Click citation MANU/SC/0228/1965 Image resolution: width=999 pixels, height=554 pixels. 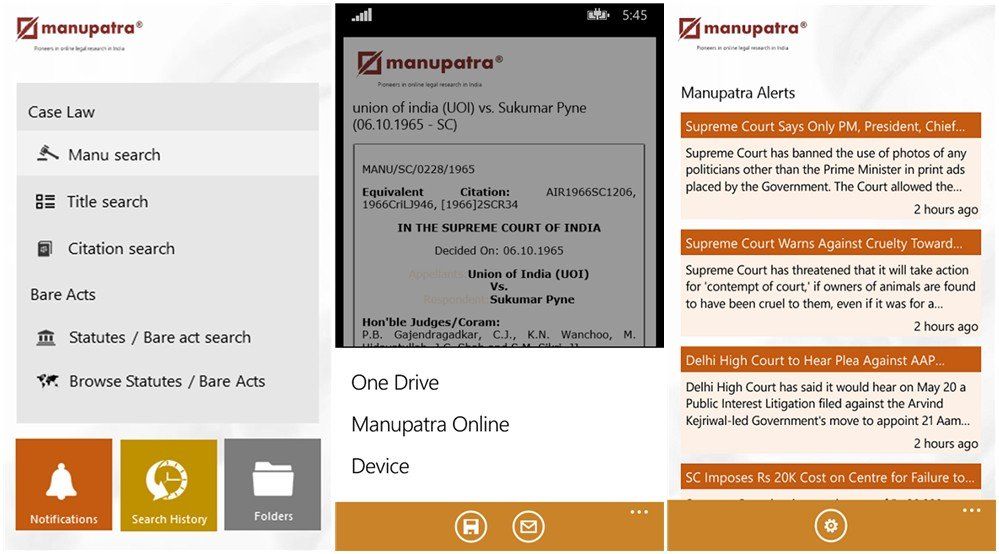pos(418,169)
